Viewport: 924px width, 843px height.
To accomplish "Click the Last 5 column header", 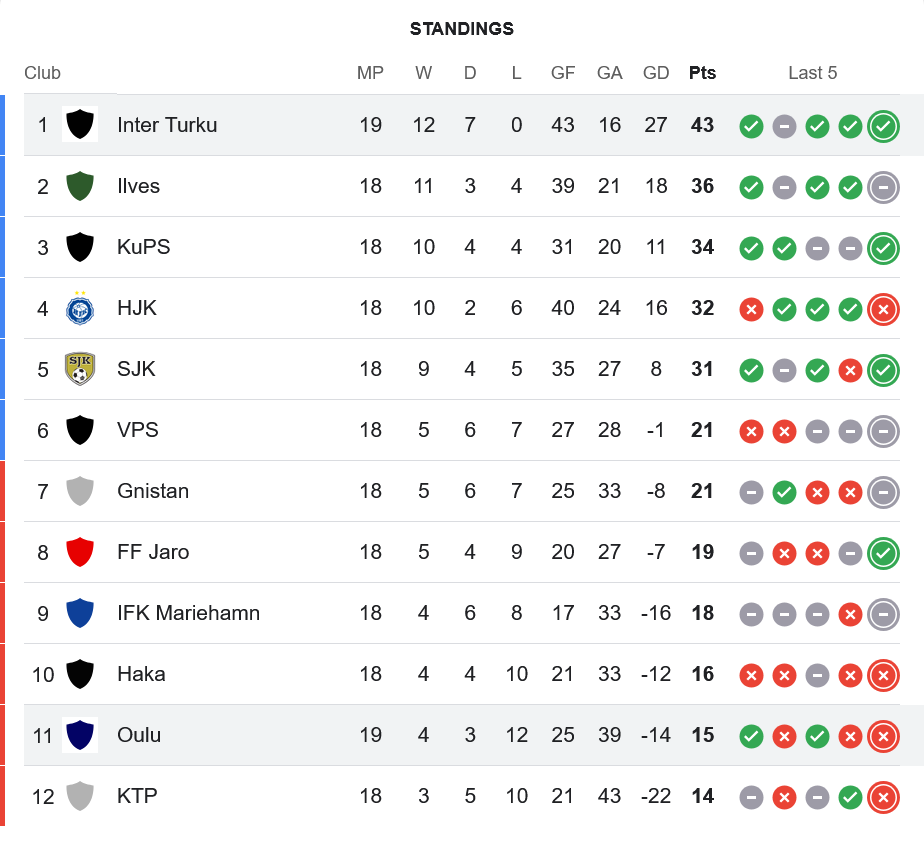I will pyautogui.click(x=812, y=73).
